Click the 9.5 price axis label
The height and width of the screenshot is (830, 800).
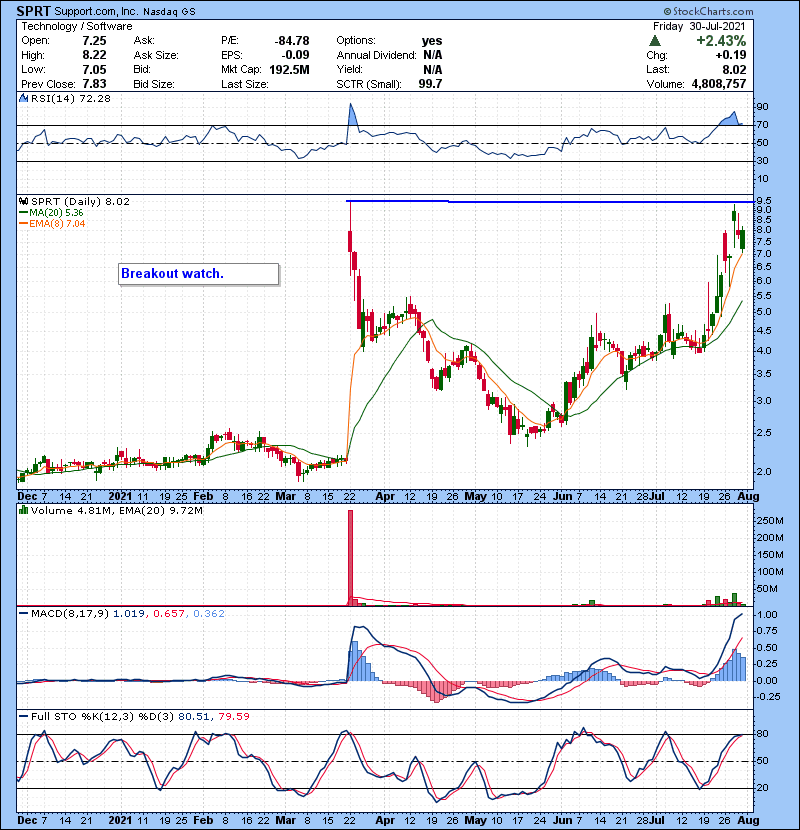(x=764, y=201)
